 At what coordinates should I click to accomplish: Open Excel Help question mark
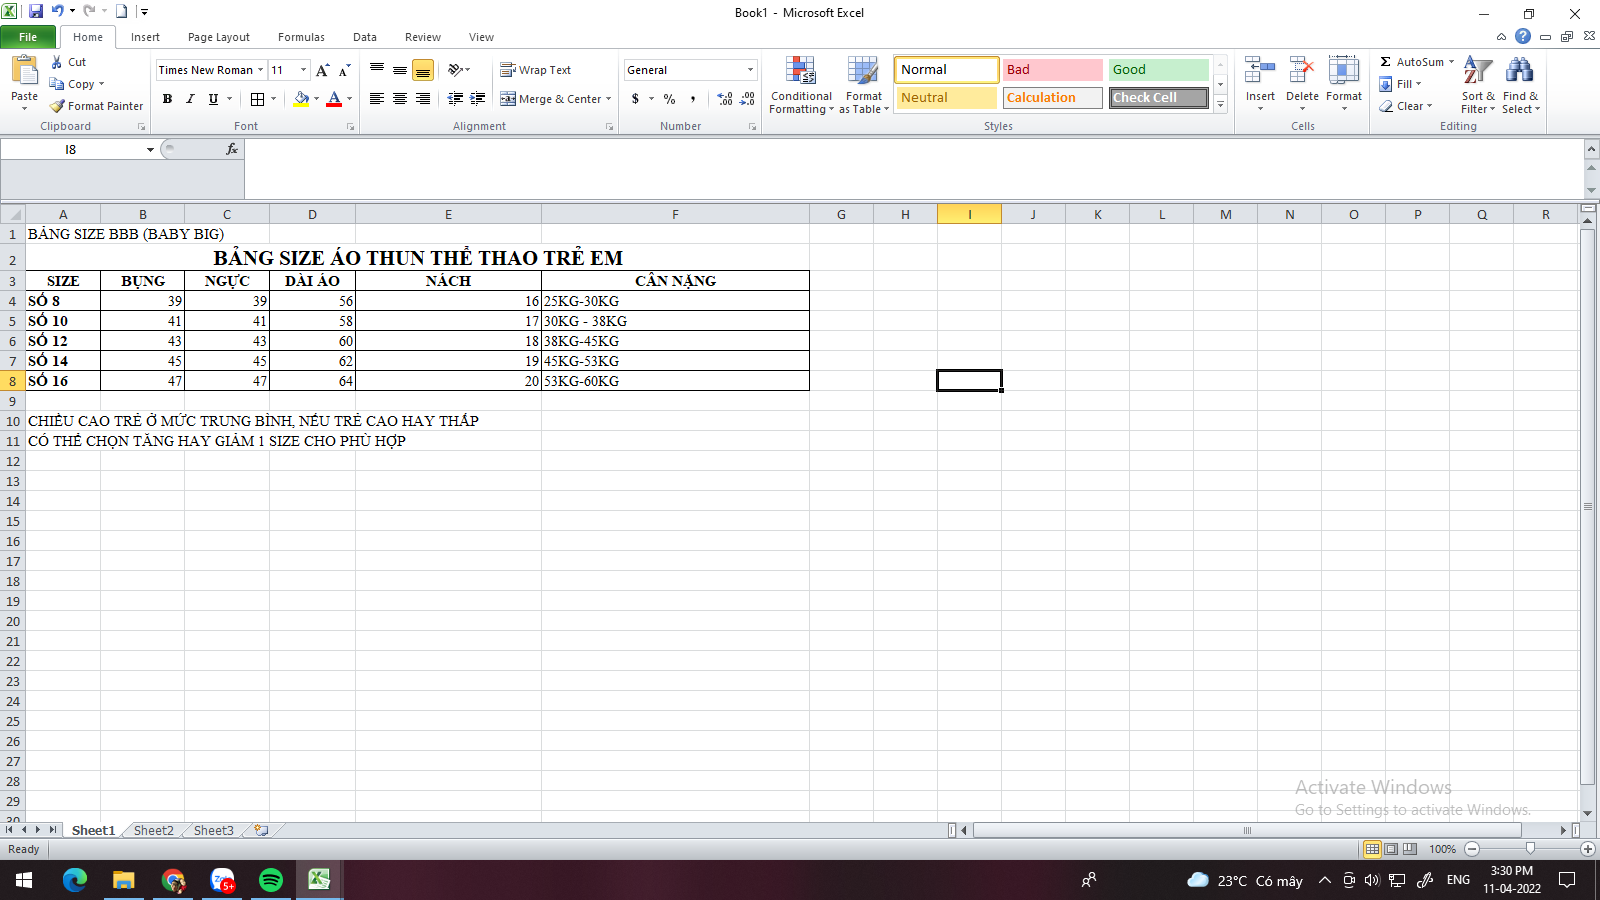(1523, 36)
